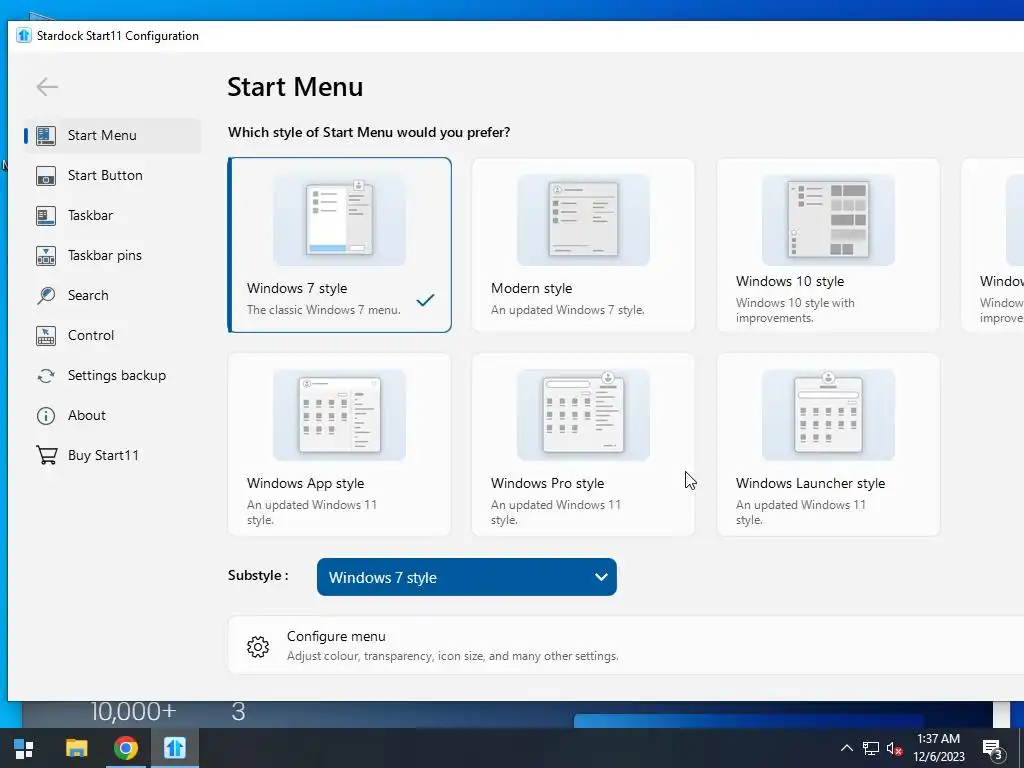Screen dimensions: 1024x768
Task: Select the Windows 7 style card
Action: click(x=340, y=245)
